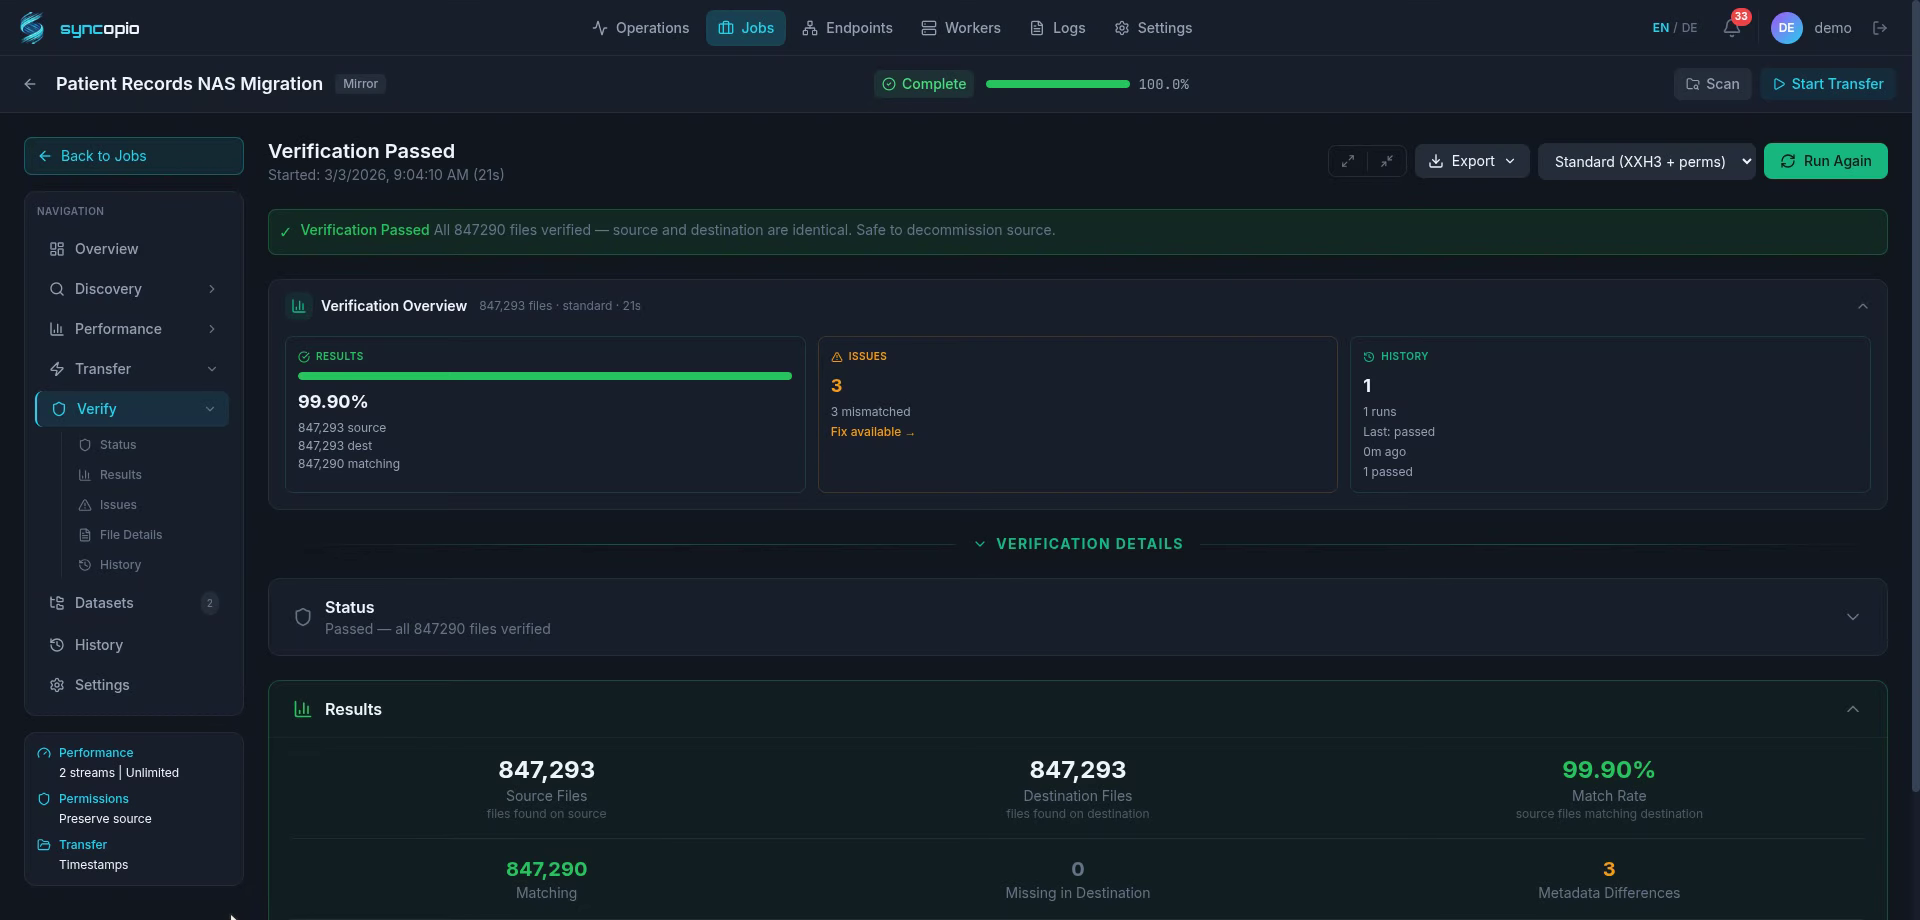
Task: Go back using header arrow icon
Action: click(30, 84)
